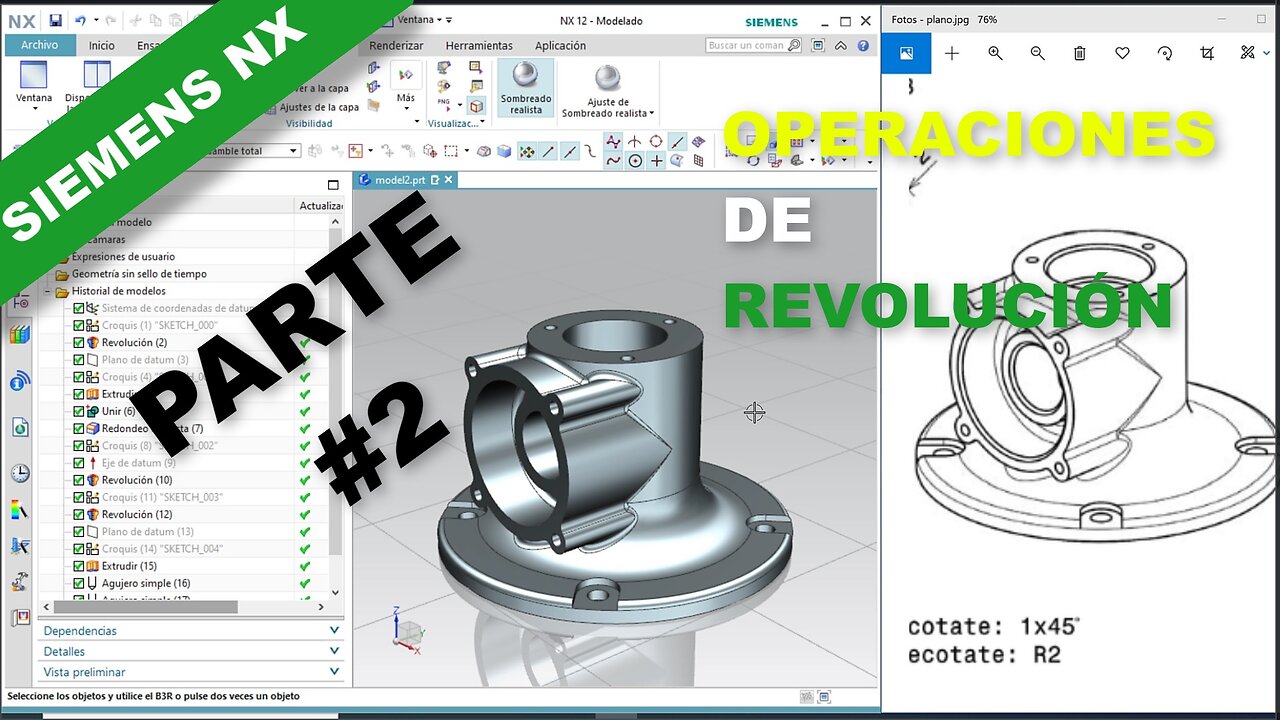Viewport: 1280px width, 720px height.
Task: Select Revolución (12) in model history
Action: pos(137,514)
